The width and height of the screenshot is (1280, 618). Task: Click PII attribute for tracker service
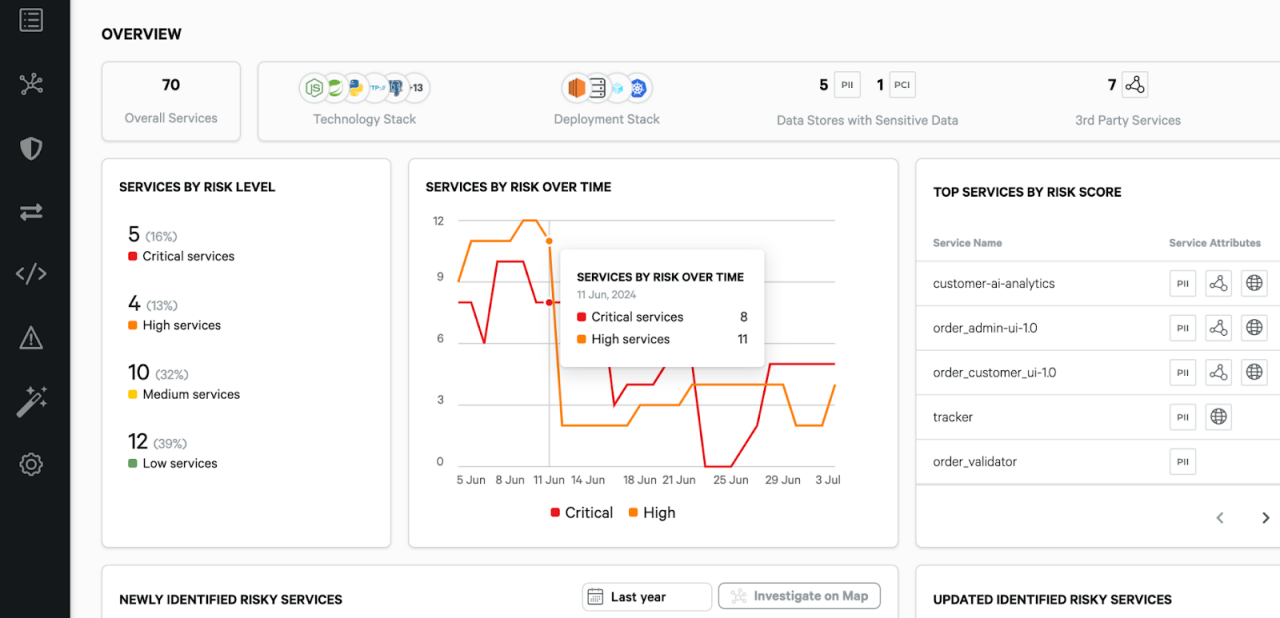pyautogui.click(x=1183, y=417)
